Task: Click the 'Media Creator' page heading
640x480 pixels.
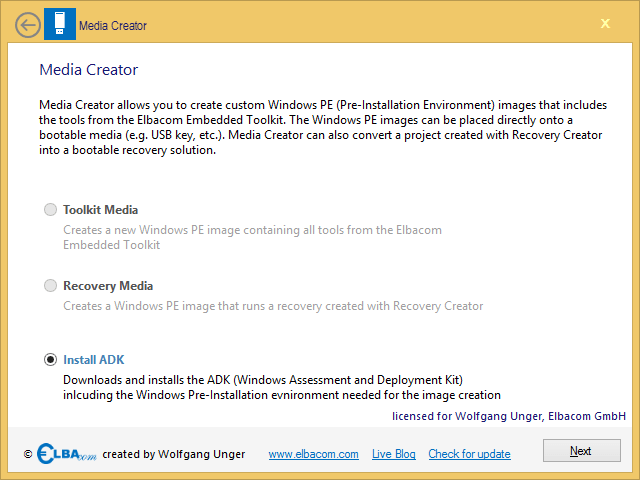Action: [89, 70]
